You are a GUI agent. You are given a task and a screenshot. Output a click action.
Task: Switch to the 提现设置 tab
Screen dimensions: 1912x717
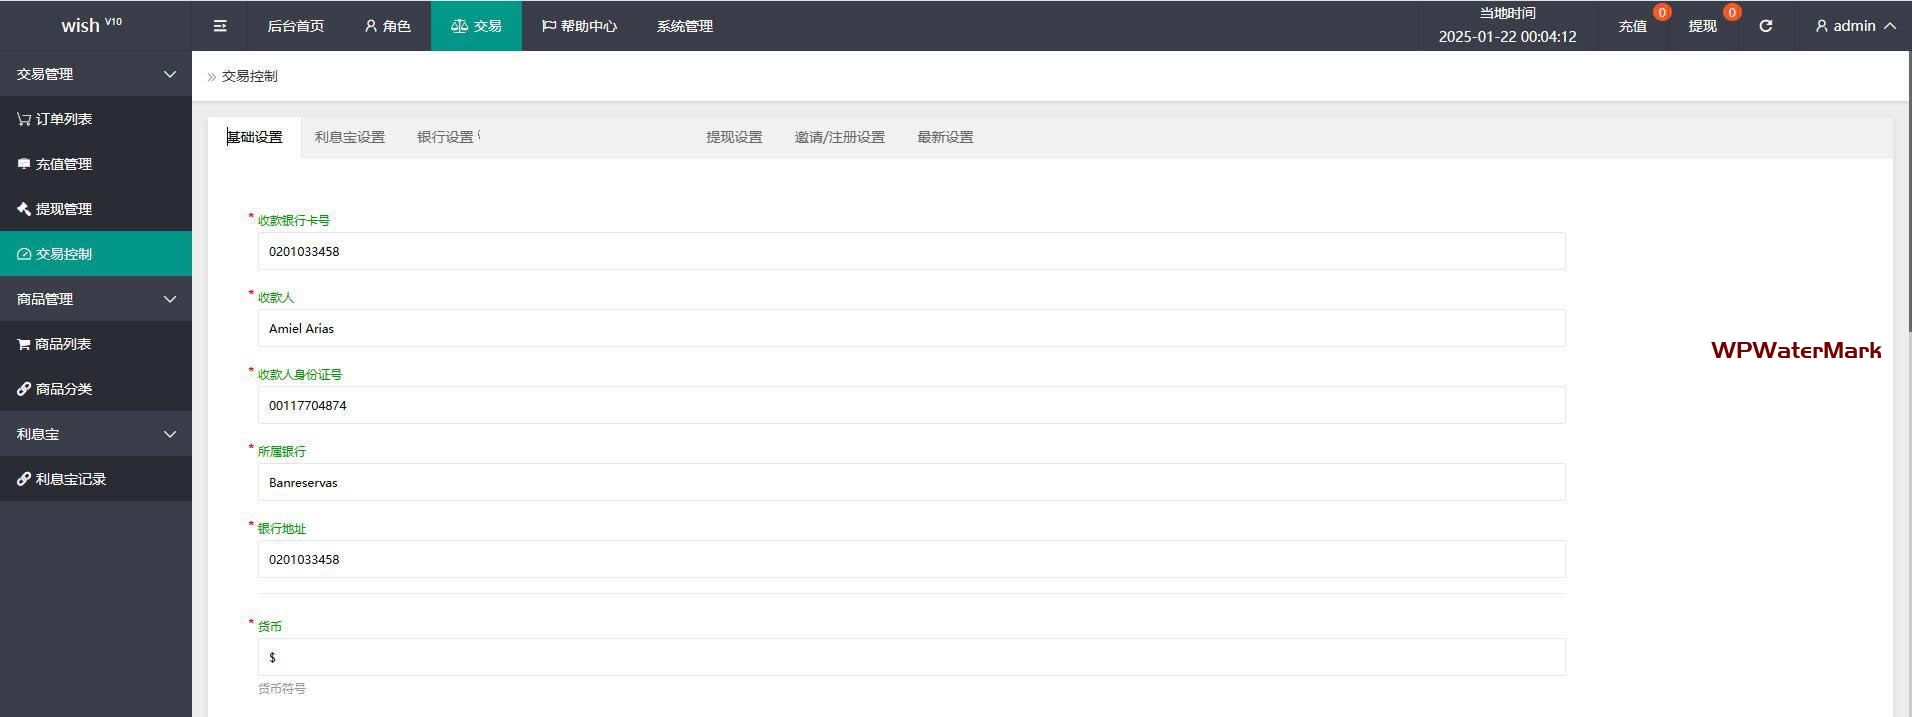point(734,137)
